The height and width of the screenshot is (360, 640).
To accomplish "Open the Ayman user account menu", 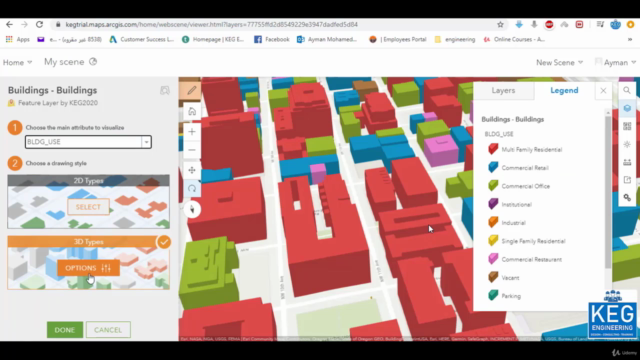I will click(x=616, y=62).
